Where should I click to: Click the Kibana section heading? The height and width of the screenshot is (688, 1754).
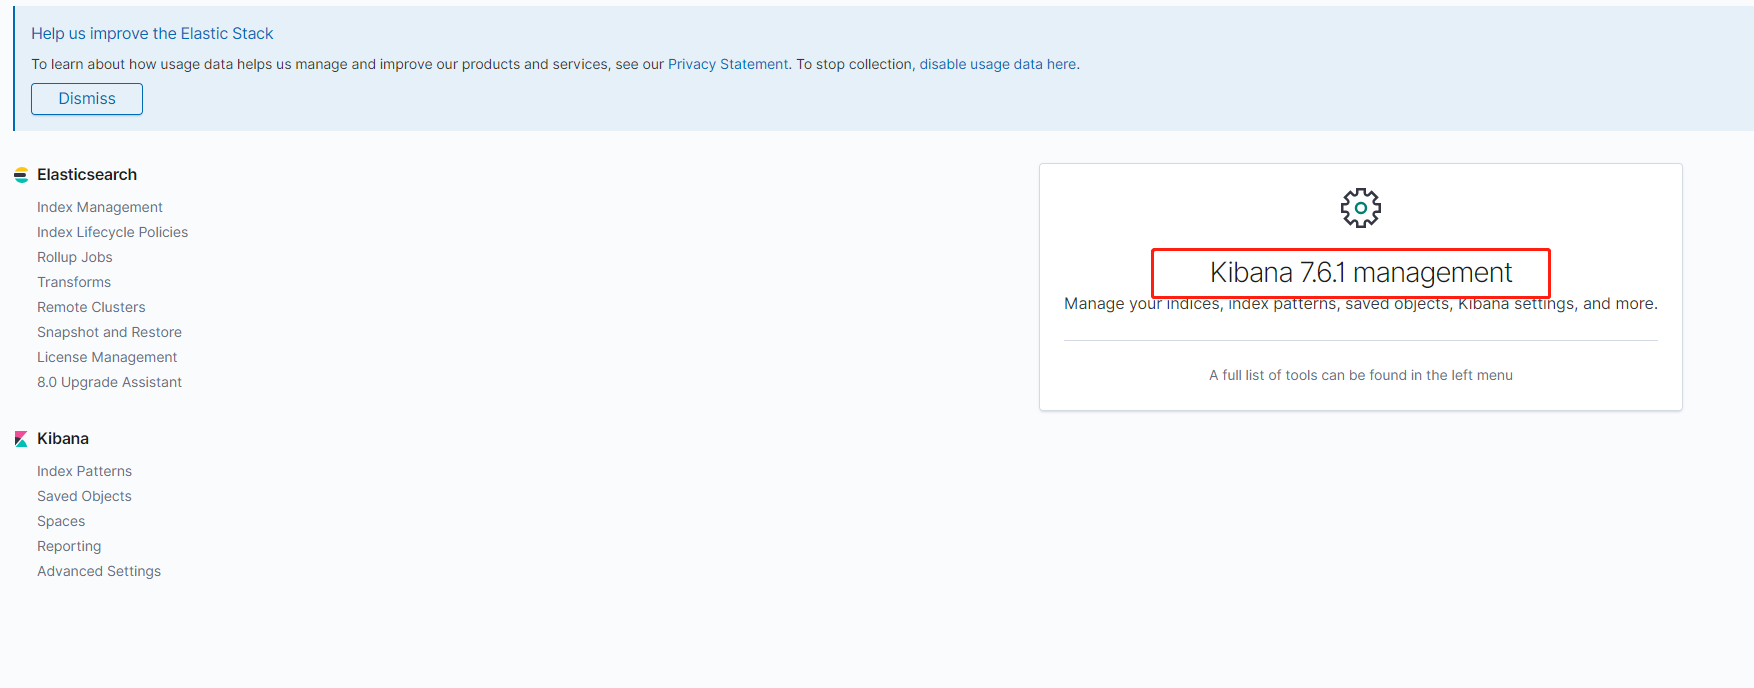click(63, 438)
